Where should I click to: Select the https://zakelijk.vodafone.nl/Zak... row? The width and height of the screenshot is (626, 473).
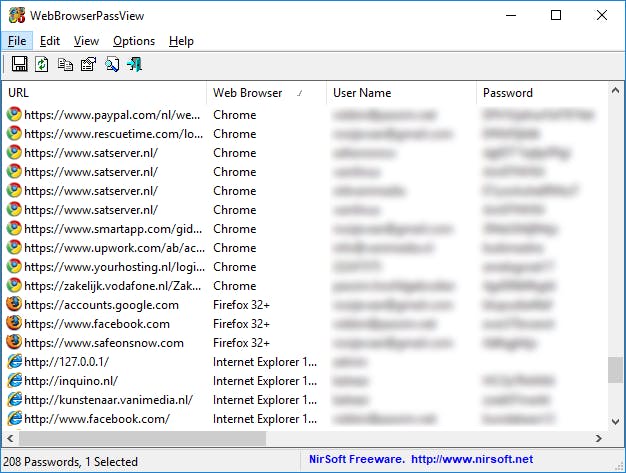coord(306,286)
